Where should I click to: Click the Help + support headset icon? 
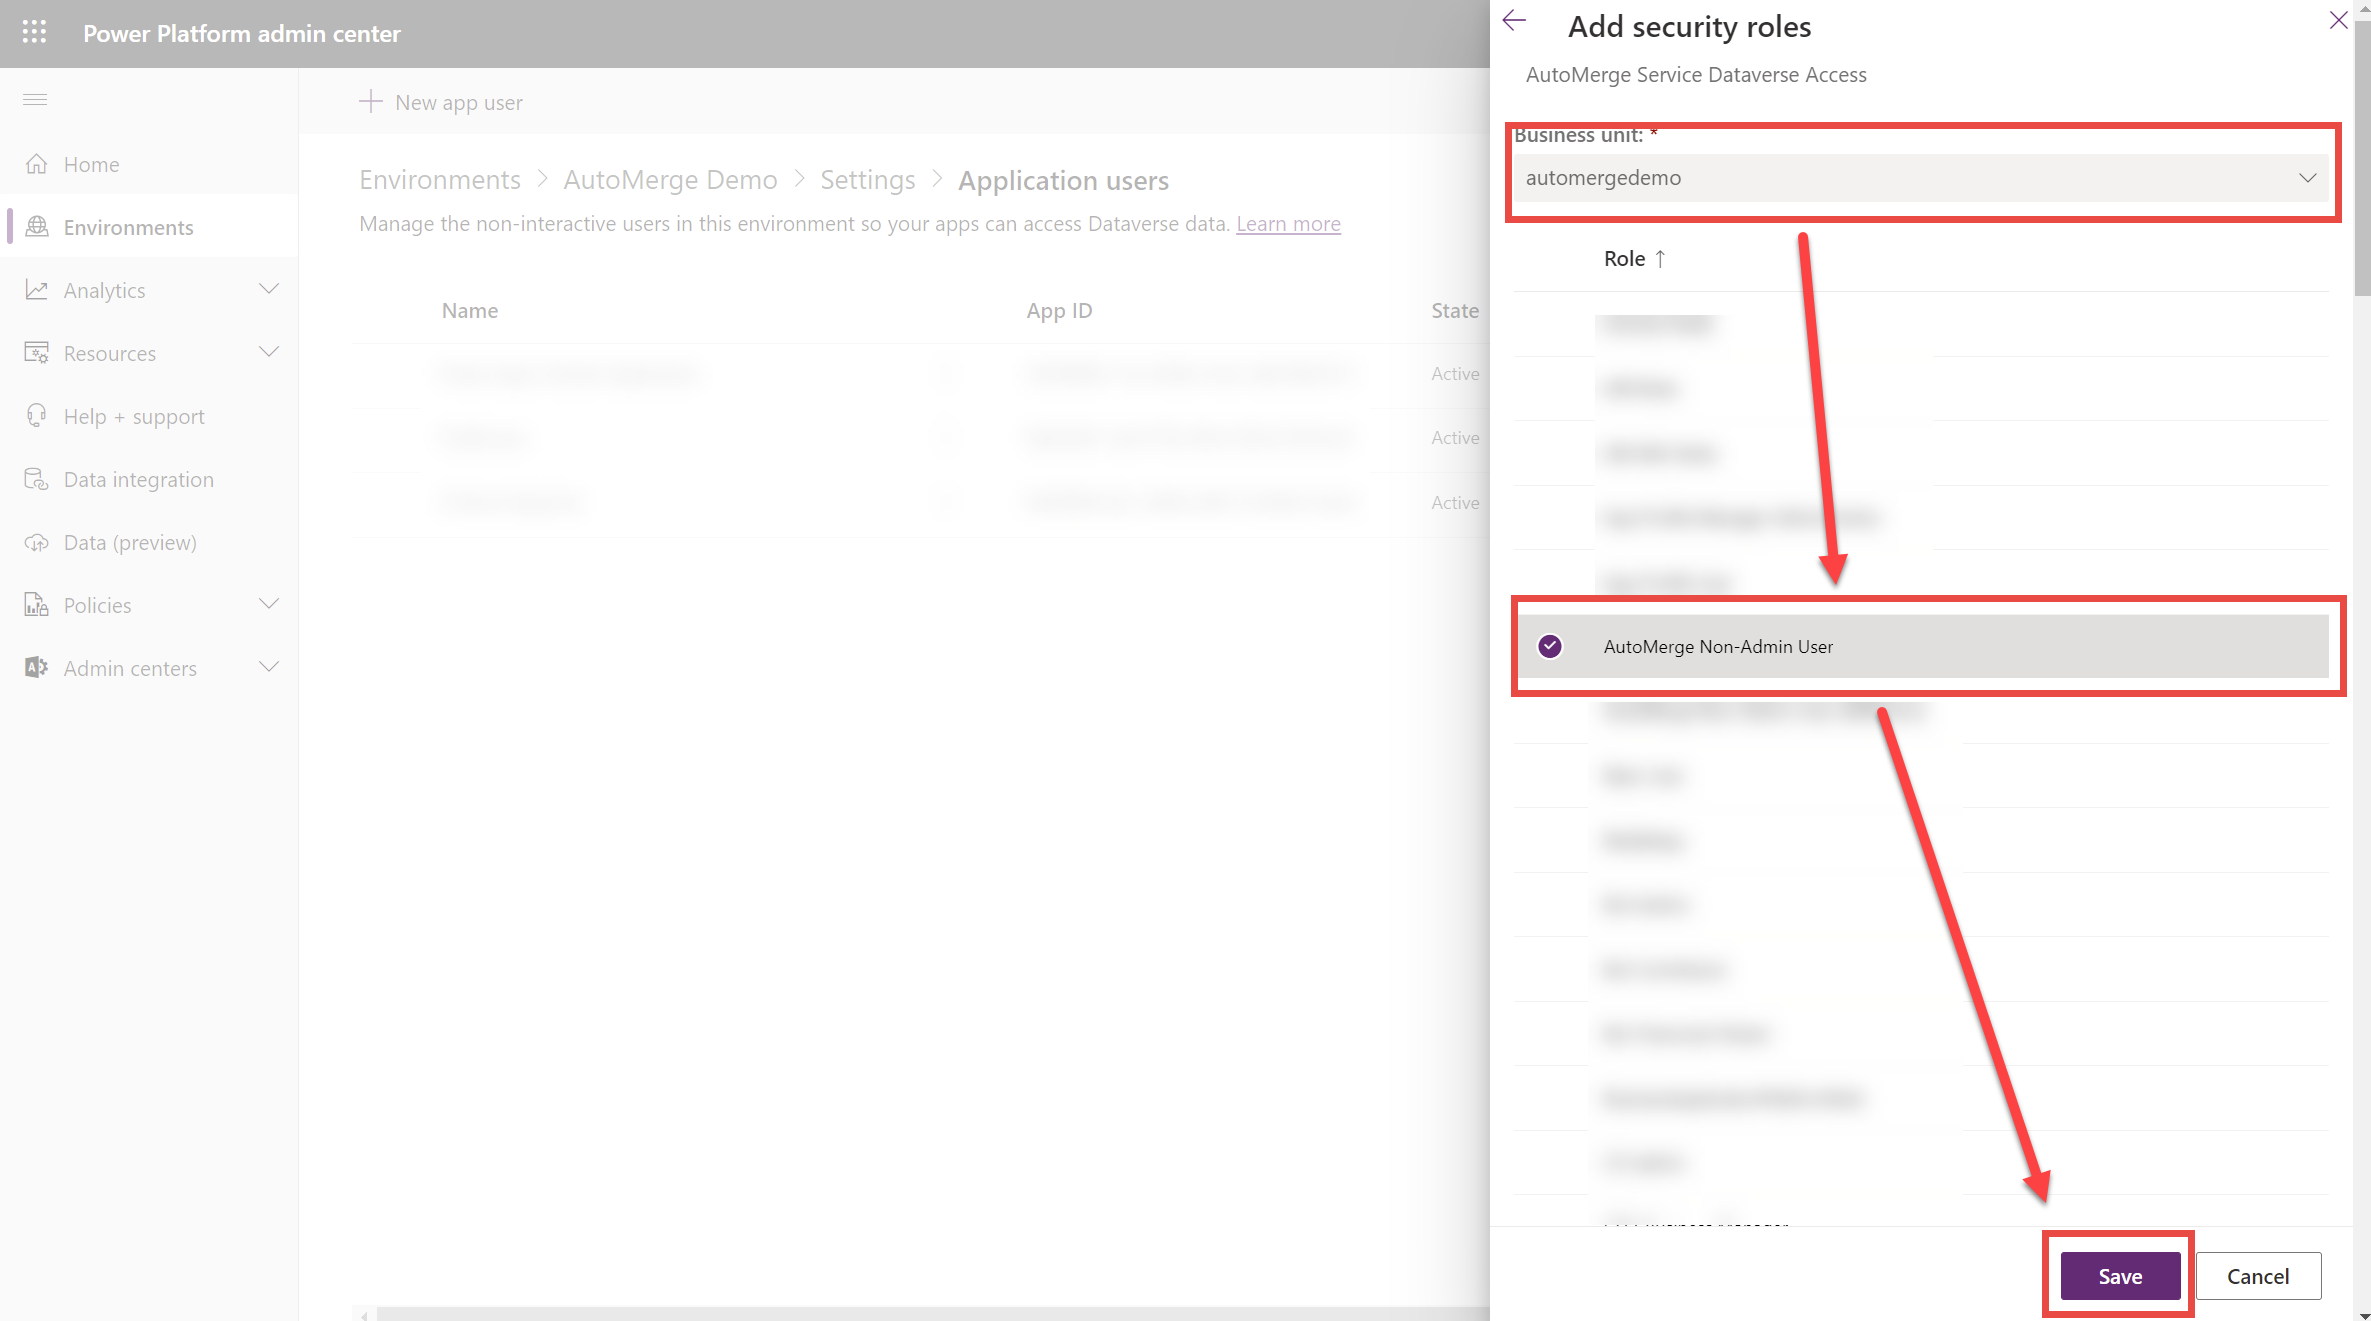[x=37, y=415]
